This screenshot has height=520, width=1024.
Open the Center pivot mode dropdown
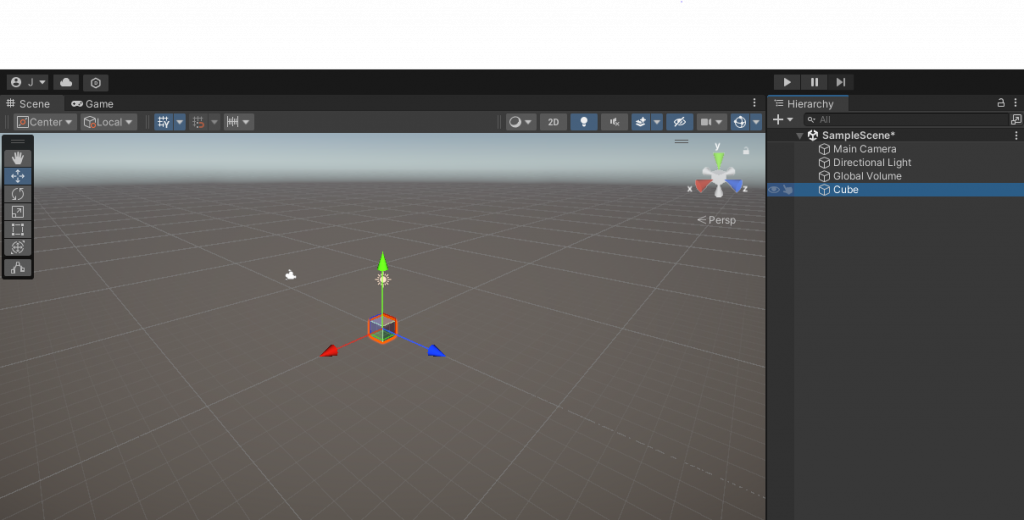pyautogui.click(x=45, y=122)
